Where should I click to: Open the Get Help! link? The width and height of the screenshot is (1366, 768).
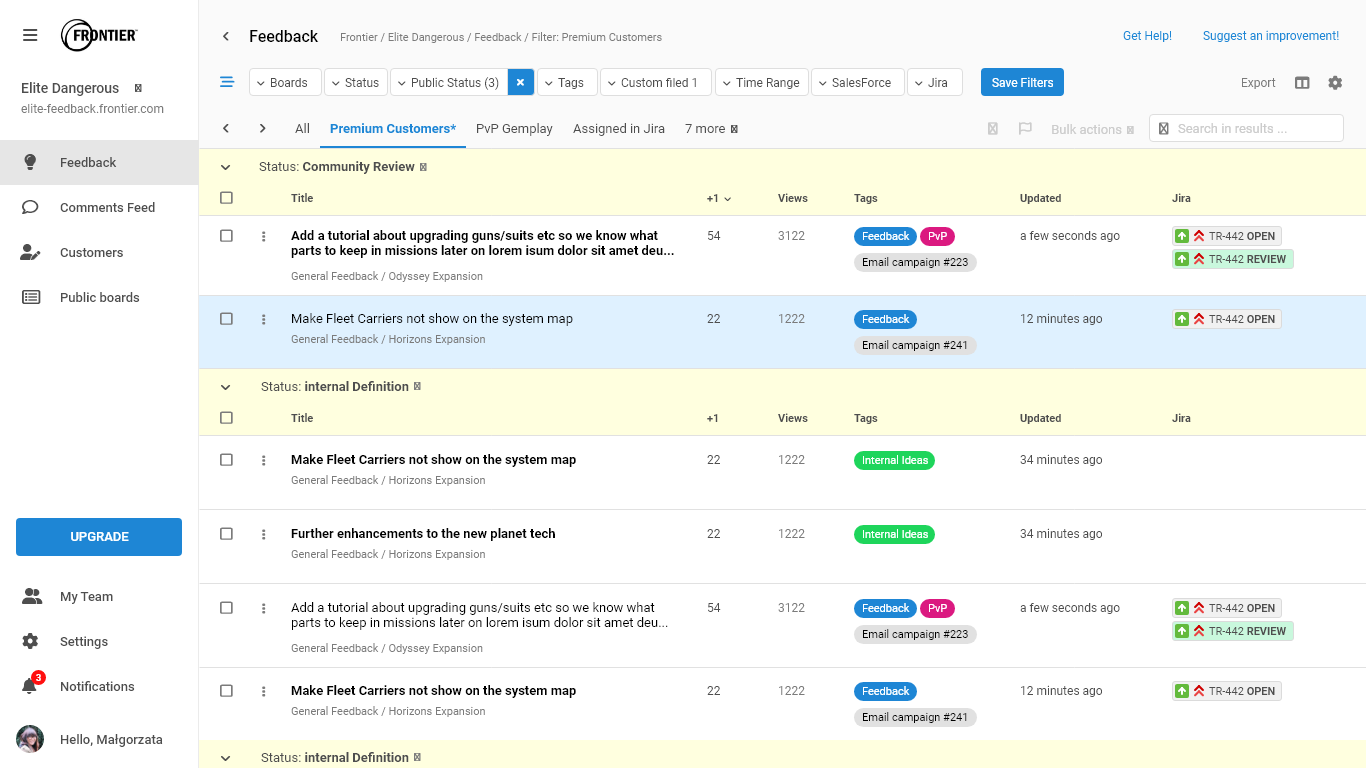click(x=1147, y=36)
